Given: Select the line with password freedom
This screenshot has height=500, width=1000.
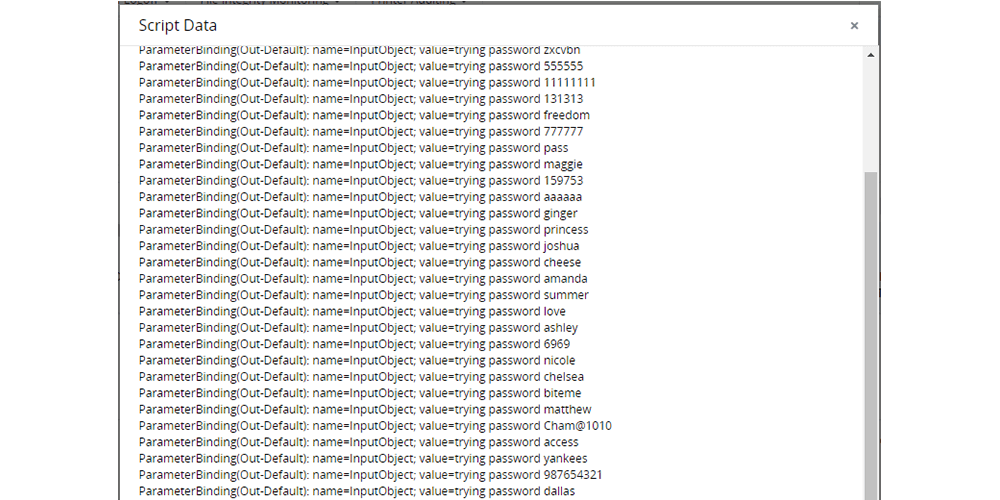Looking at the screenshot, I should (364, 115).
